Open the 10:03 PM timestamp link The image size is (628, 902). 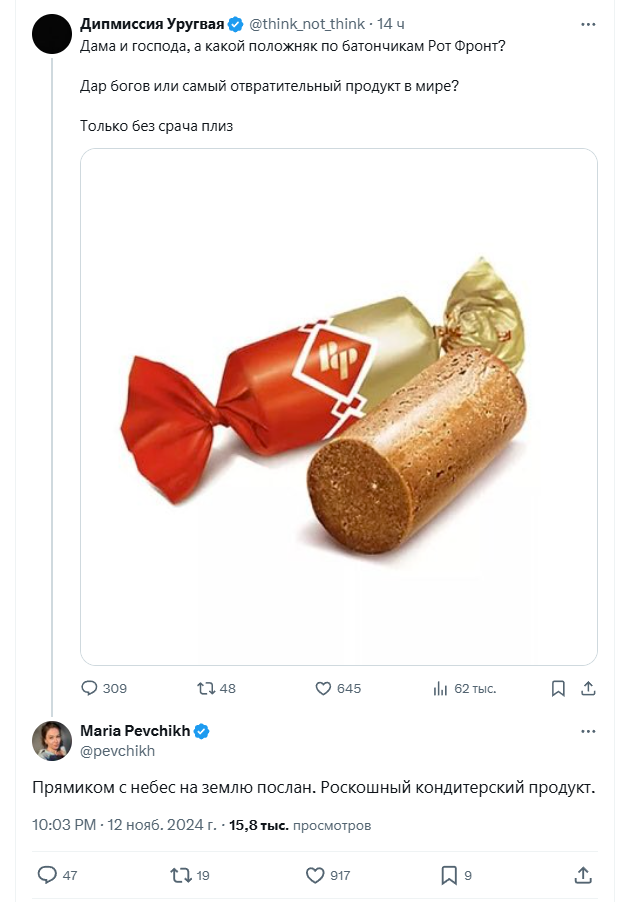(x=64, y=826)
